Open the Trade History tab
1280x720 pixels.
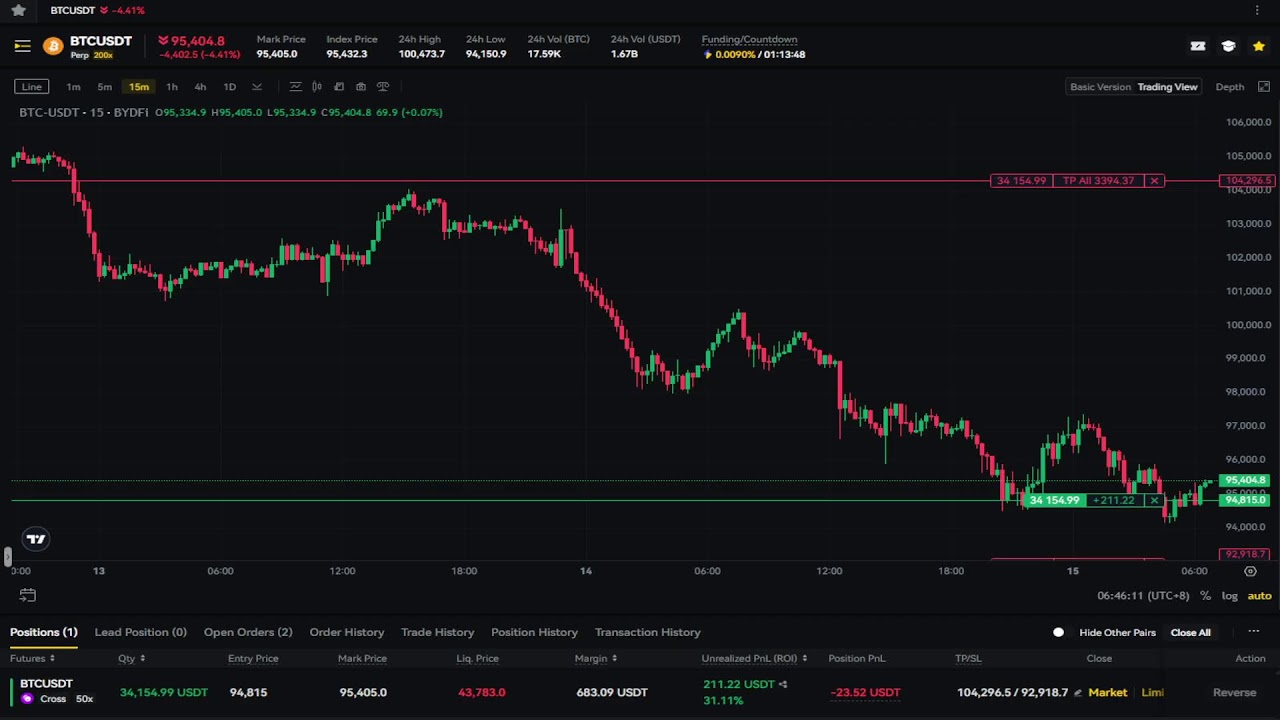437,632
